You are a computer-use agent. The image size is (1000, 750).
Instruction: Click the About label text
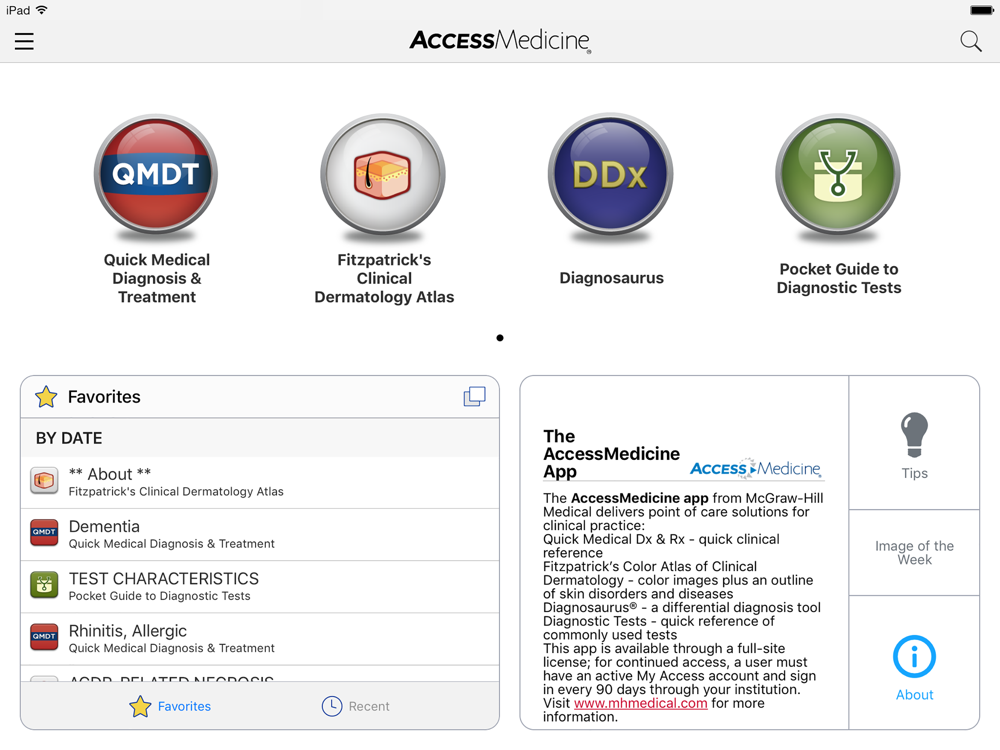coord(915,695)
